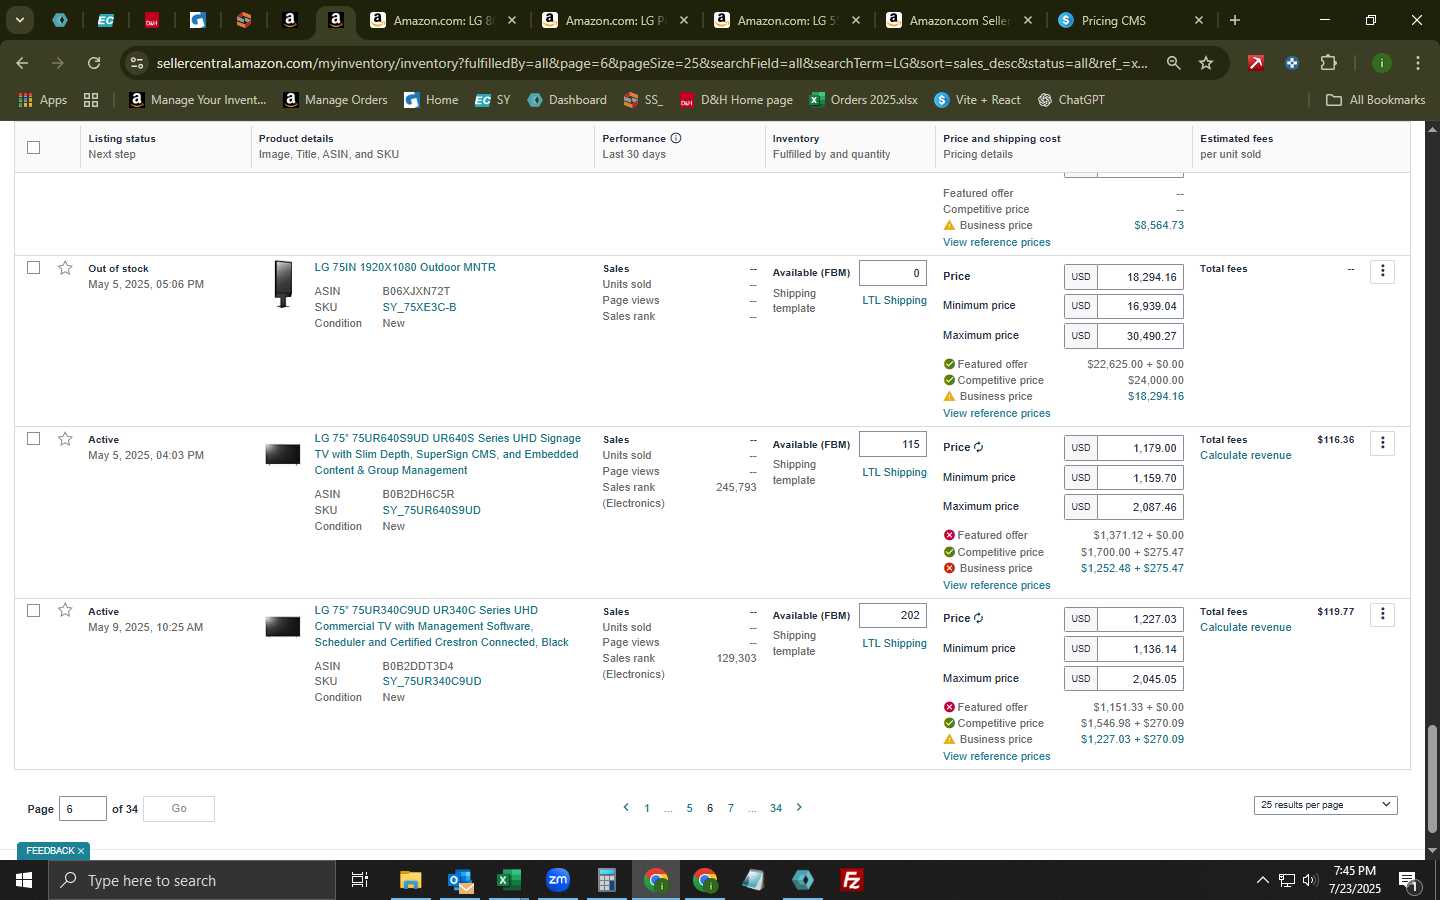Open FileZilla from the taskbar

(852, 880)
